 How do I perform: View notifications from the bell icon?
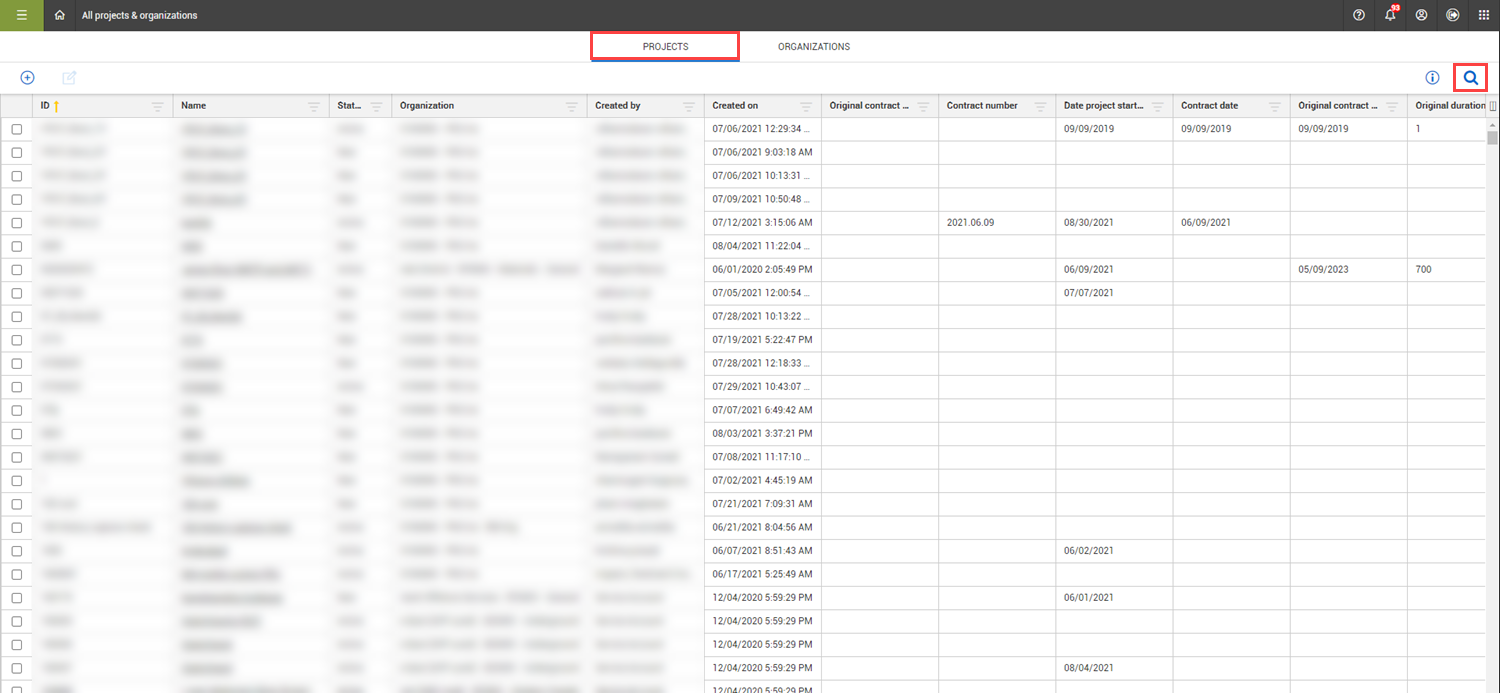pyautogui.click(x=1390, y=15)
